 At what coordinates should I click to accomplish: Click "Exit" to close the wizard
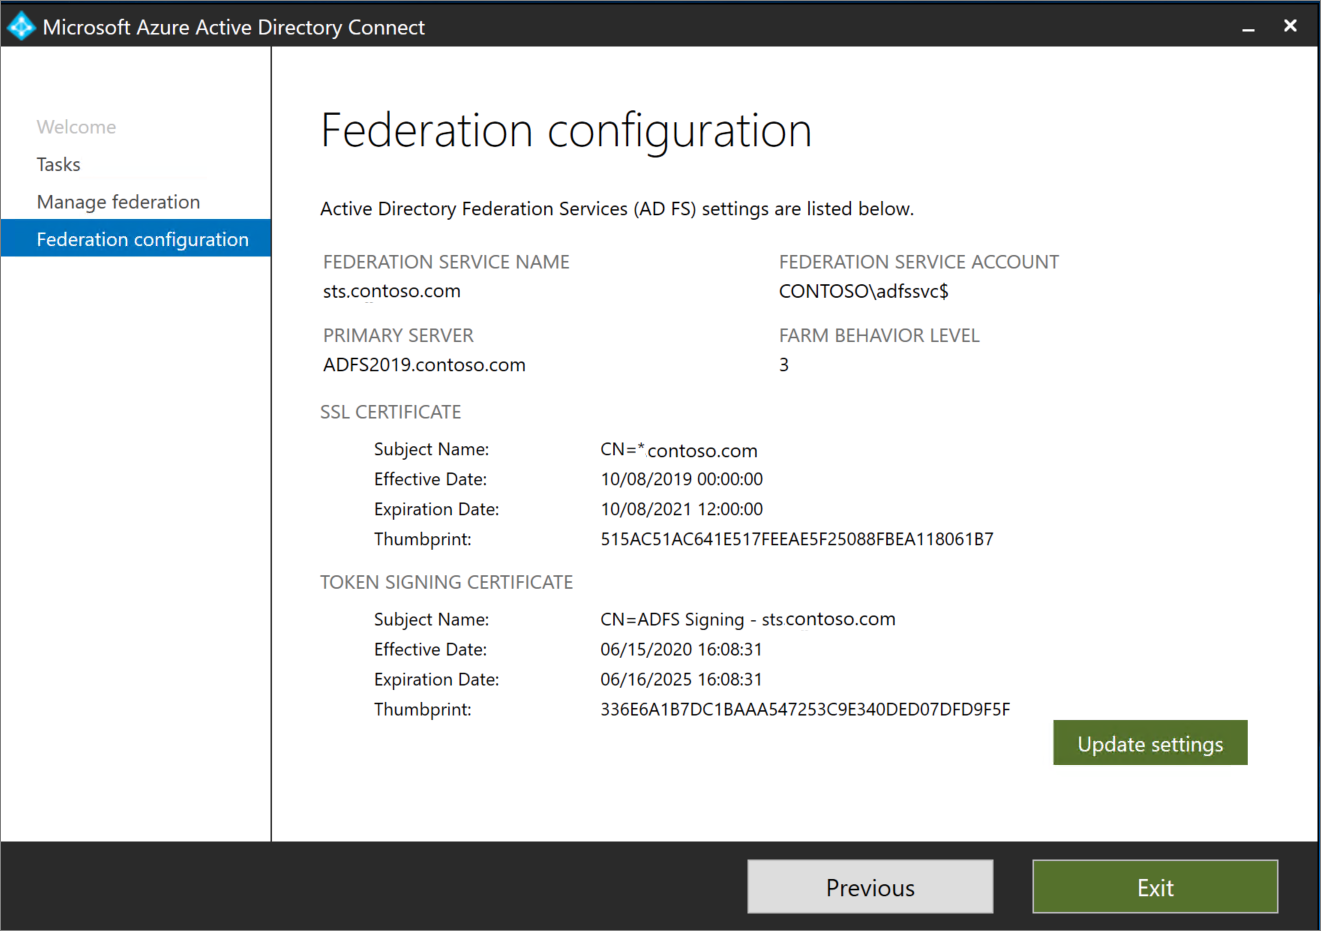click(1154, 887)
